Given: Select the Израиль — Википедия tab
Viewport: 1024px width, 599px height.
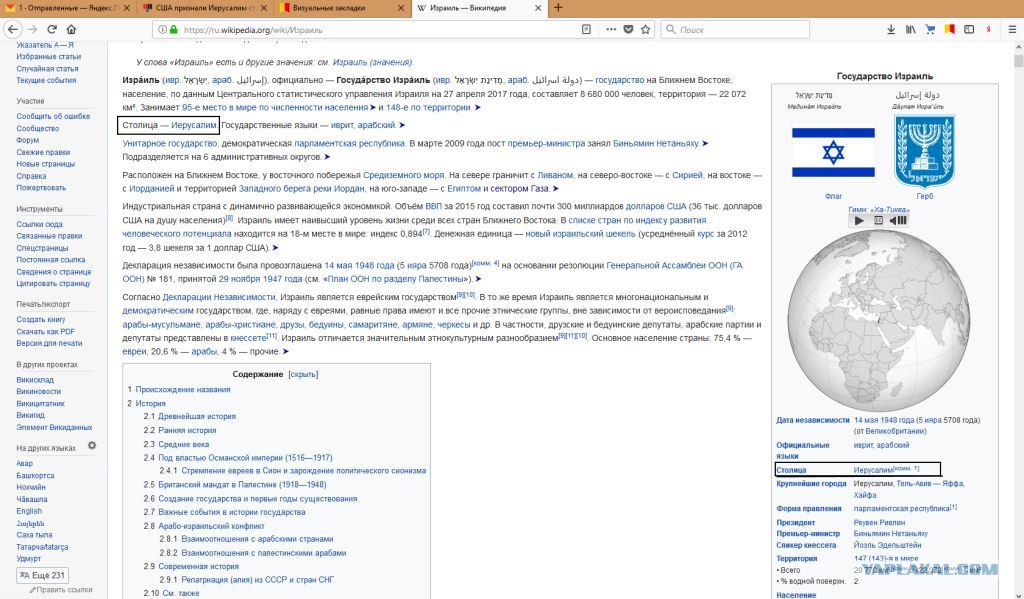Looking at the screenshot, I should [x=479, y=8].
